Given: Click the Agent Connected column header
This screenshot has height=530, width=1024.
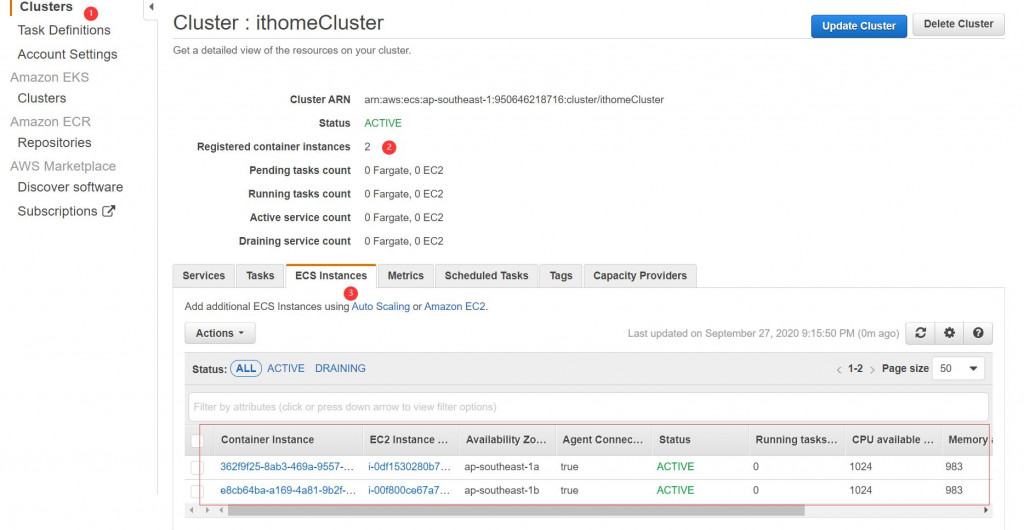Looking at the screenshot, I should [x=603, y=440].
